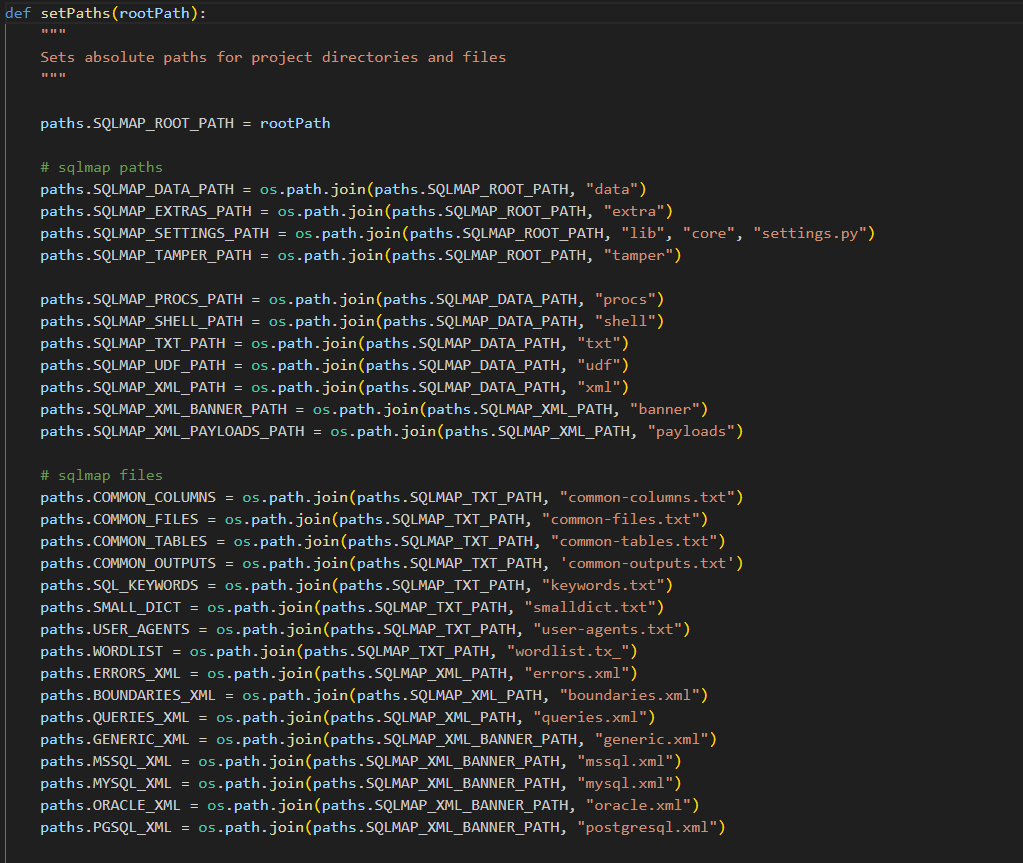Click the "shell" string literal

click(x=625, y=321)
